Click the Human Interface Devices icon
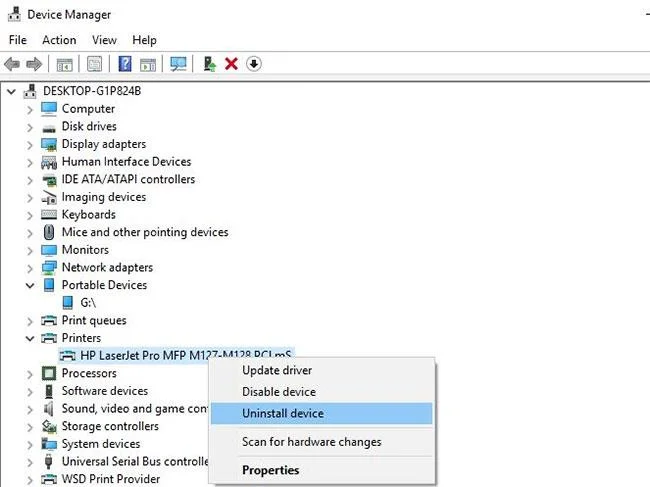This screenshot has height=487, width=650. (49, 162)
